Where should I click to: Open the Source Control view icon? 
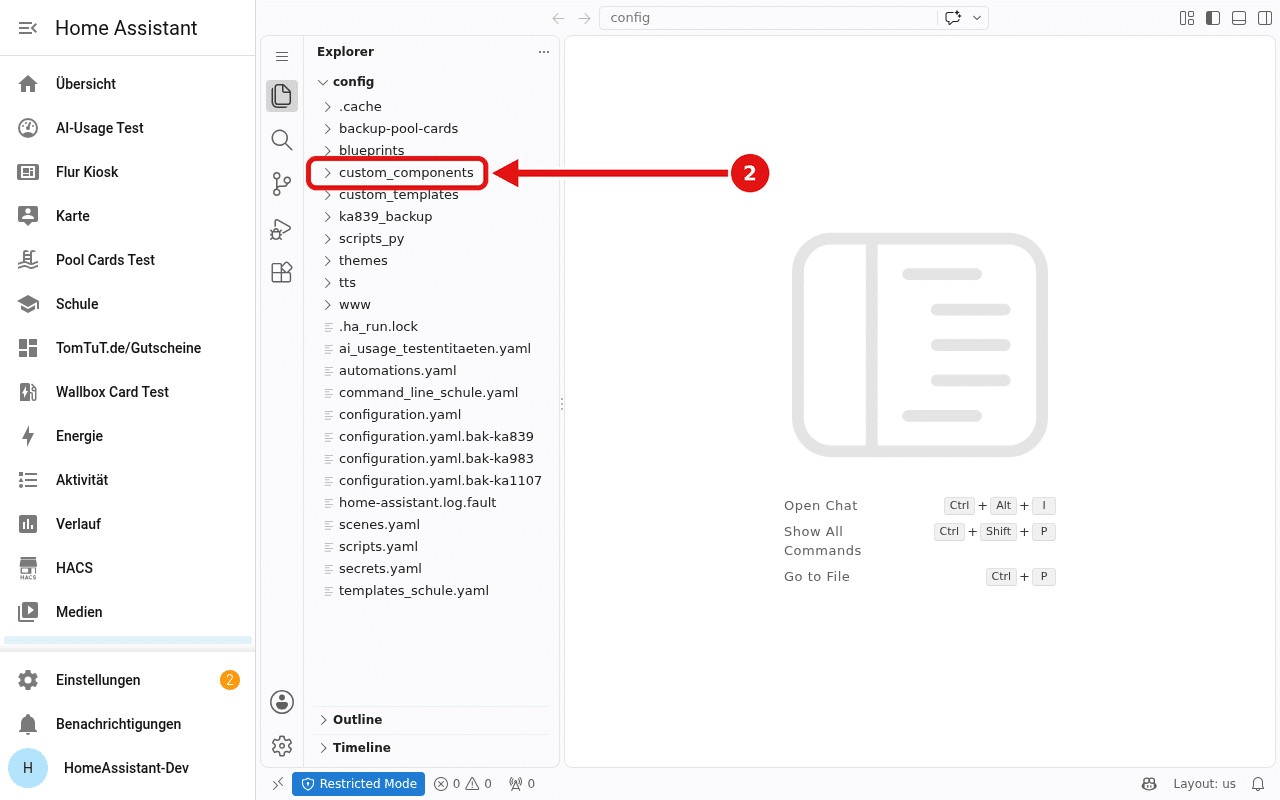click(282, 184)
